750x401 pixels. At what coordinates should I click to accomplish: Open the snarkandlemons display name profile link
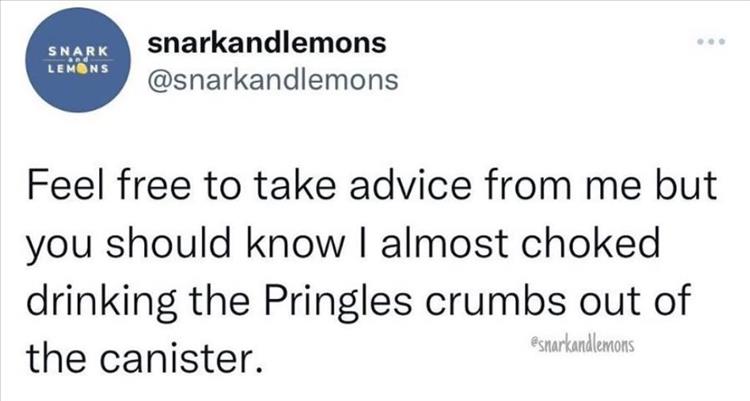(265, 43)
